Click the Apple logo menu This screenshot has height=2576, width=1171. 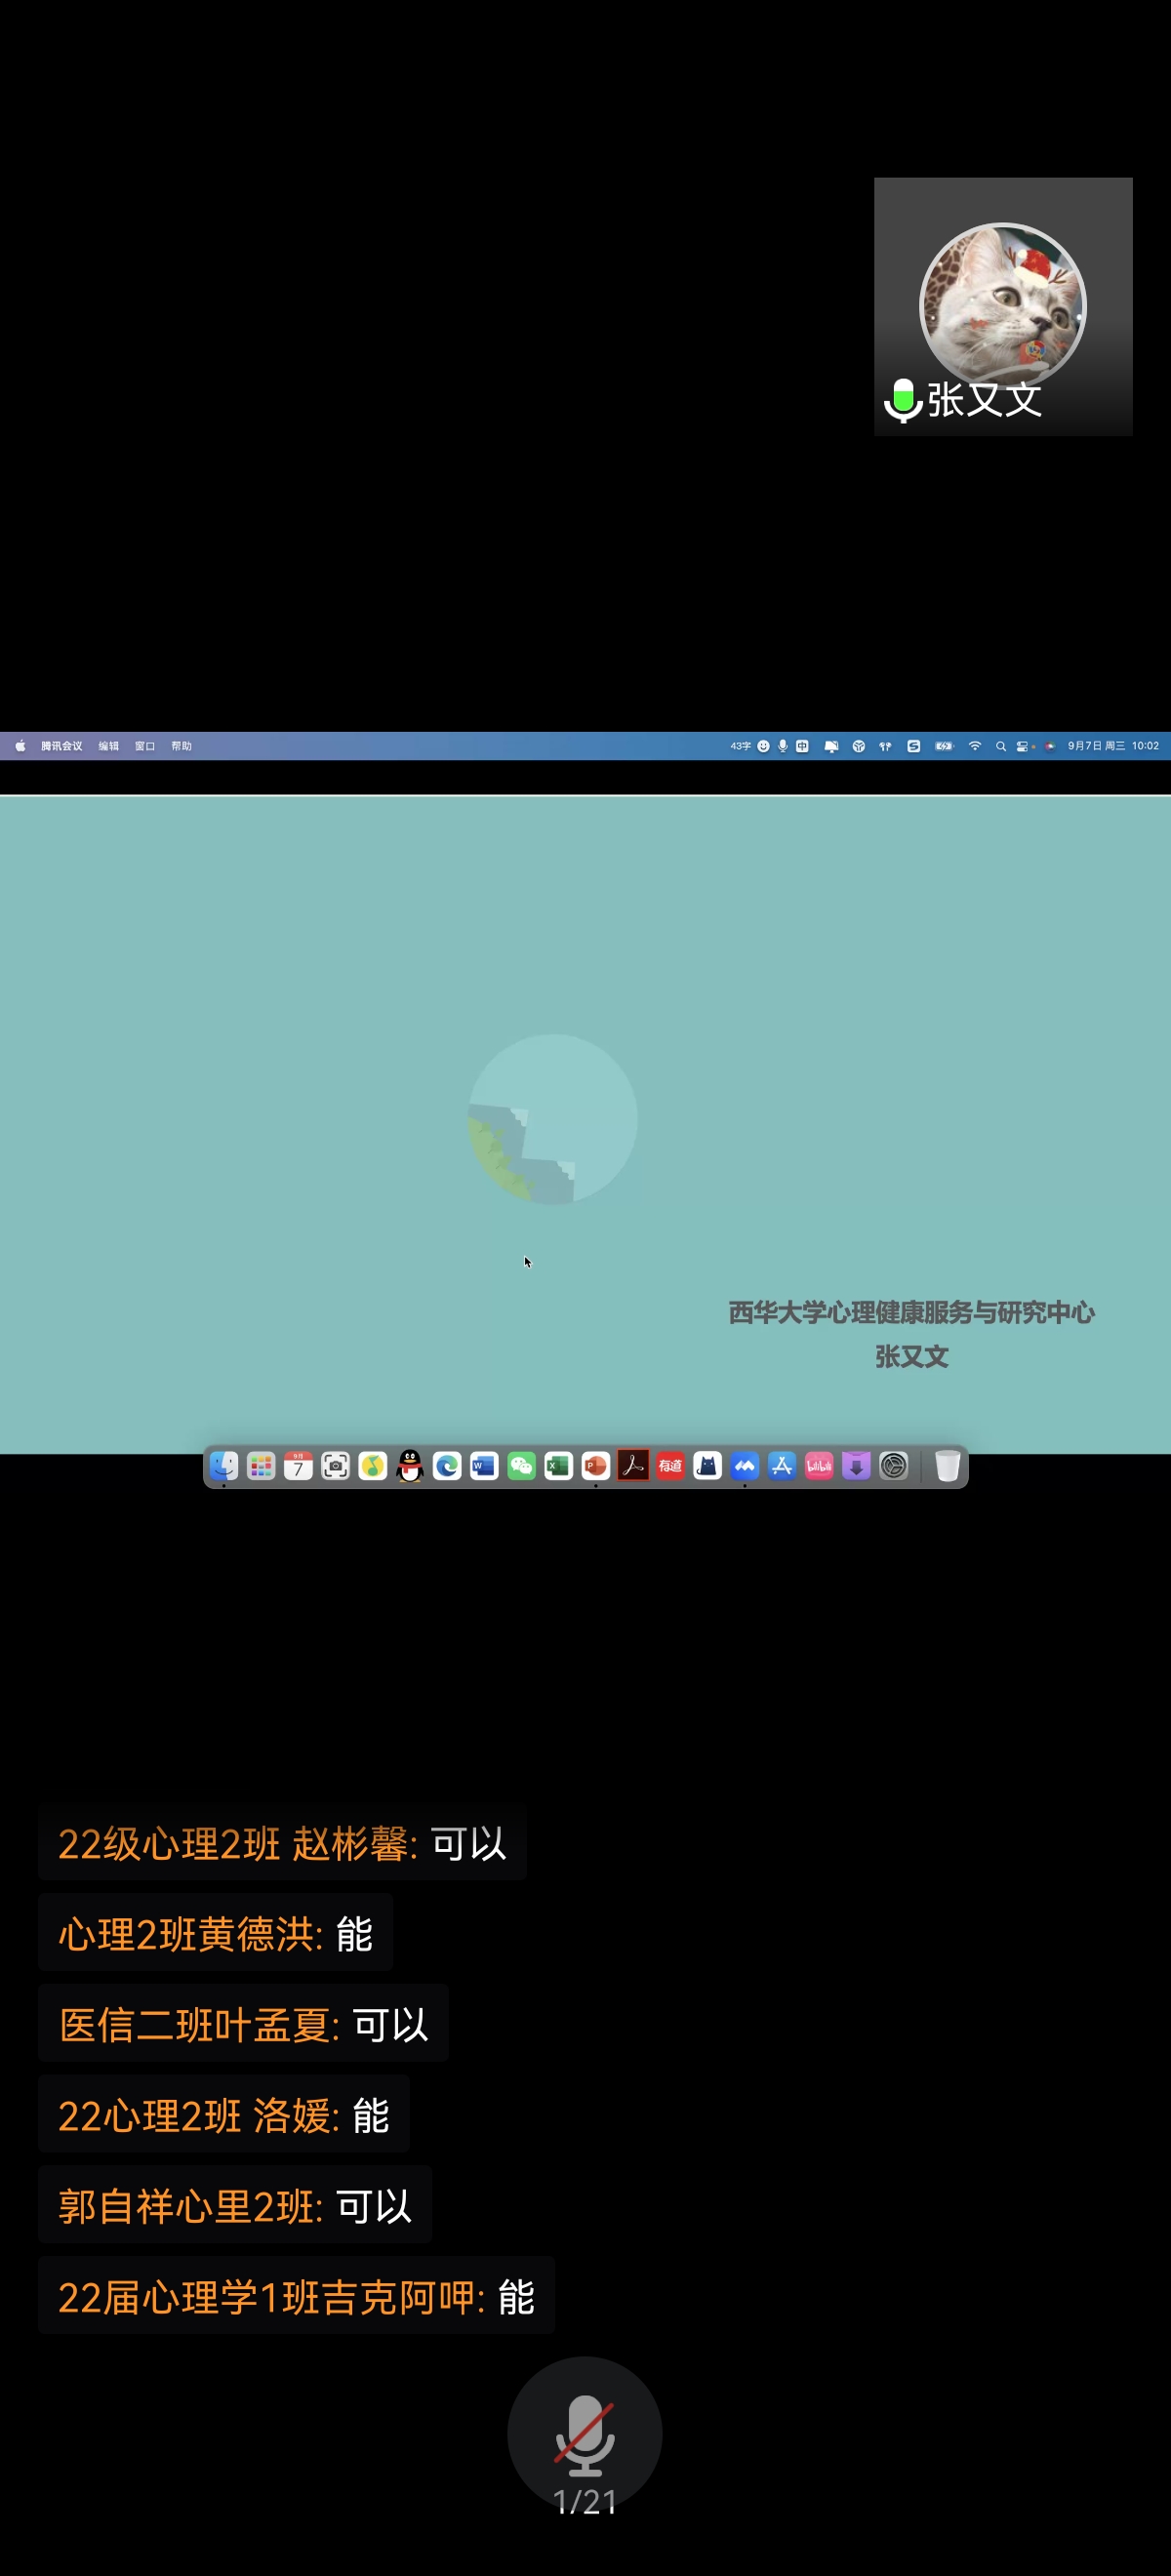[20, 746]
